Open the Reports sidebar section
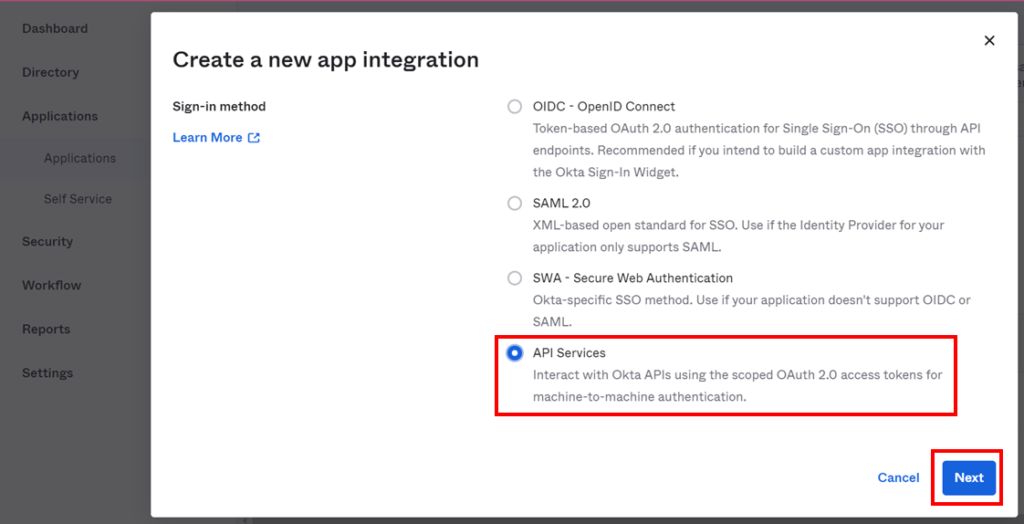1024x524 pixels. (46, 330)
